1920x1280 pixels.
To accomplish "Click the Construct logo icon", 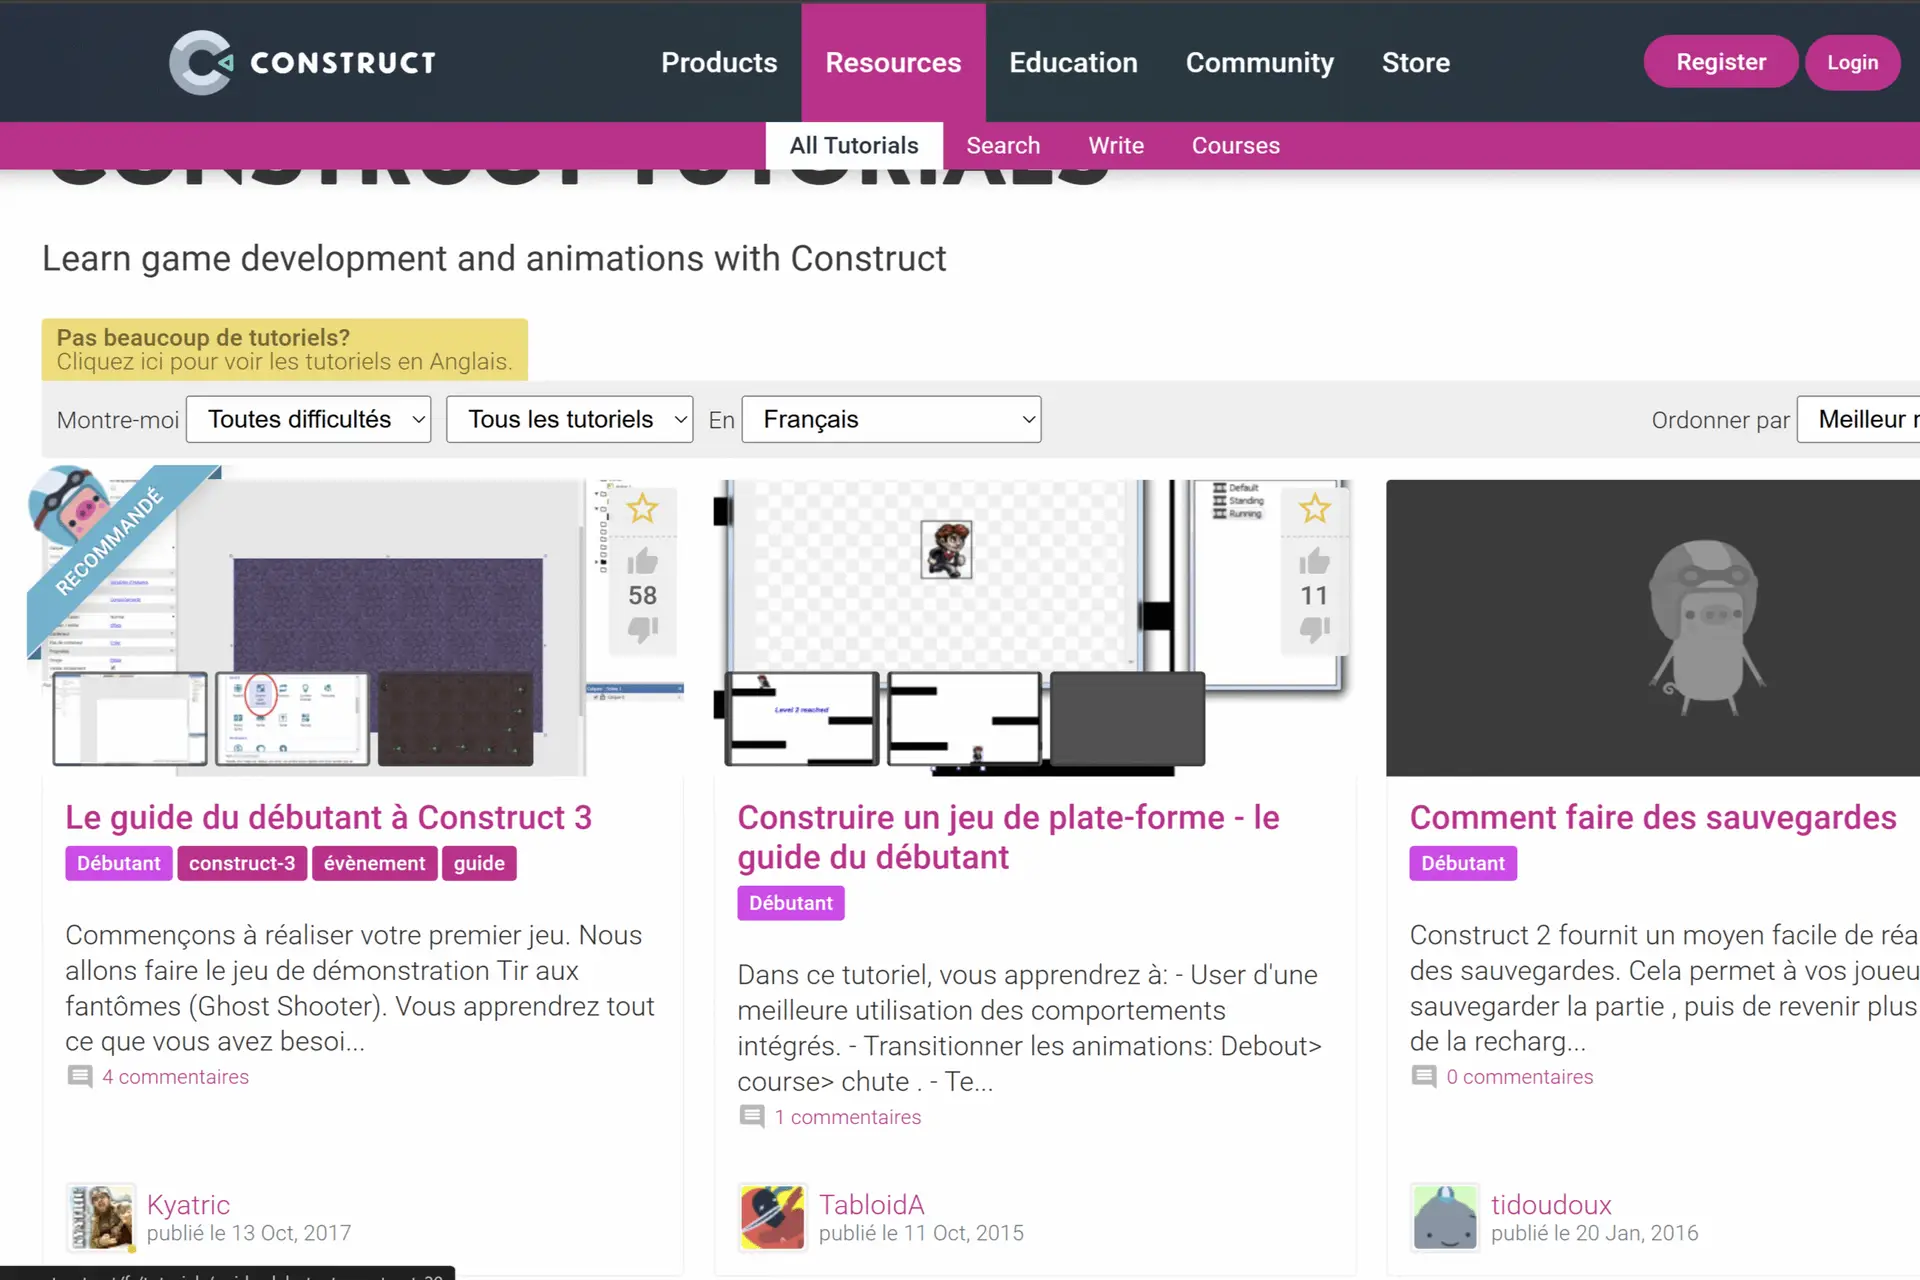I will (x=201, y=62).
